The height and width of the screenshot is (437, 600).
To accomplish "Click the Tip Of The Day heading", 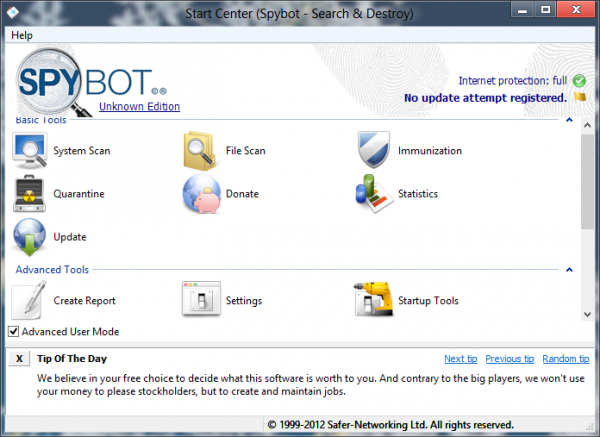I will (x=72, y=359).
